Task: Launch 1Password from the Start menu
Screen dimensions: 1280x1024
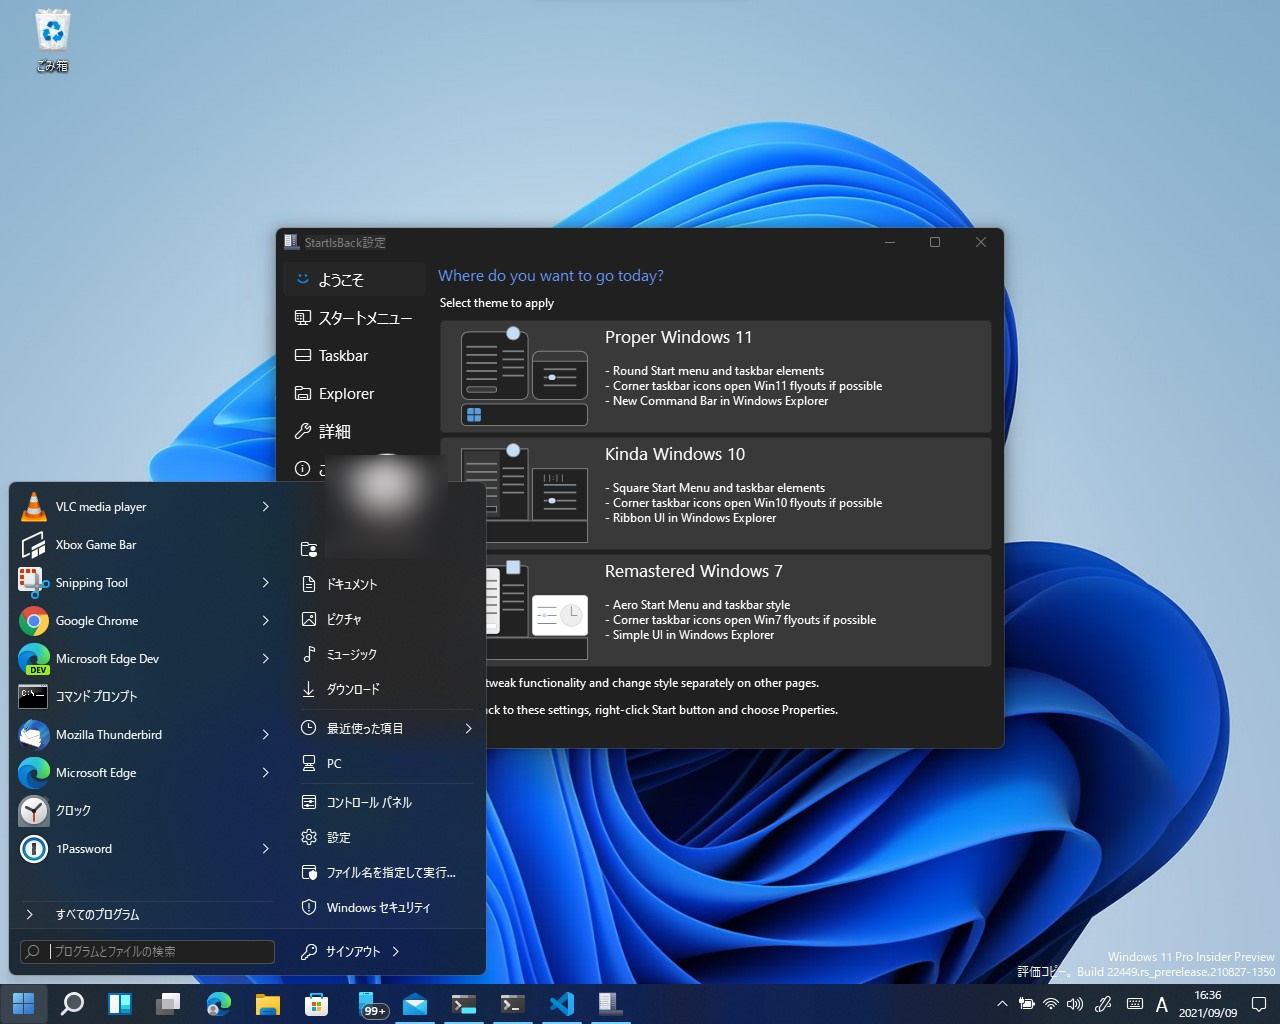Action: click(145, 849)
